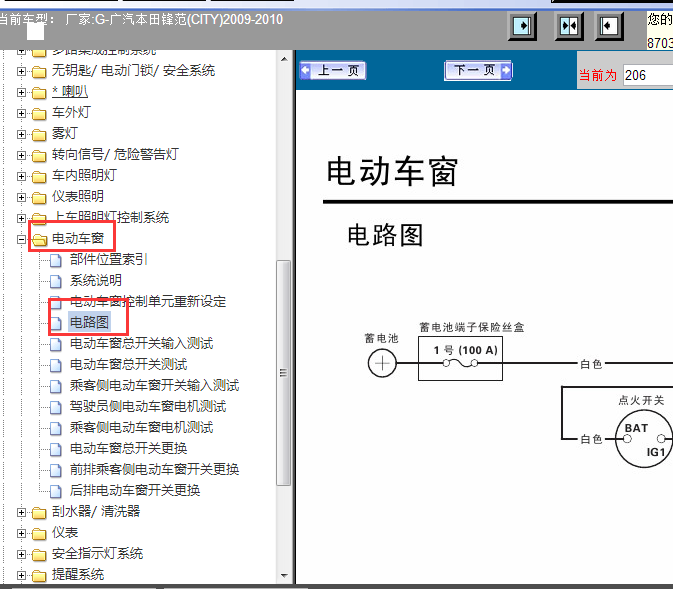Click the split-panel center toolbar icon

(569, 26)
